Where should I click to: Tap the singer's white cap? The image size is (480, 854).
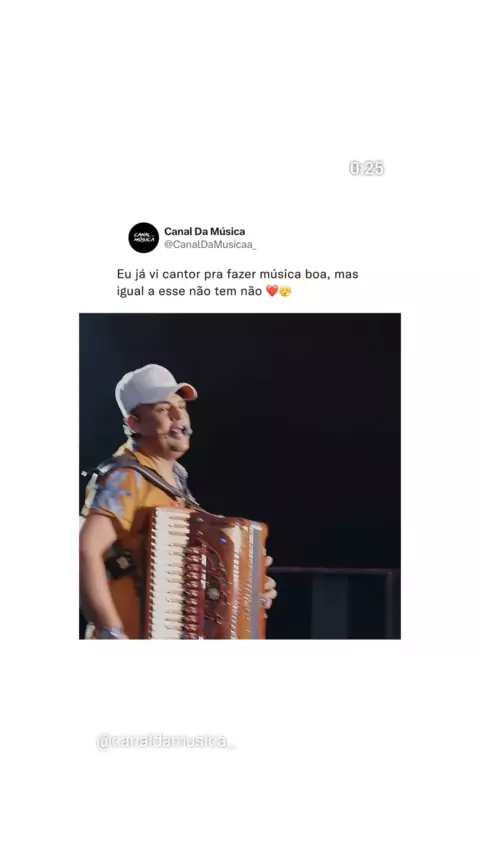coord(153,388)
